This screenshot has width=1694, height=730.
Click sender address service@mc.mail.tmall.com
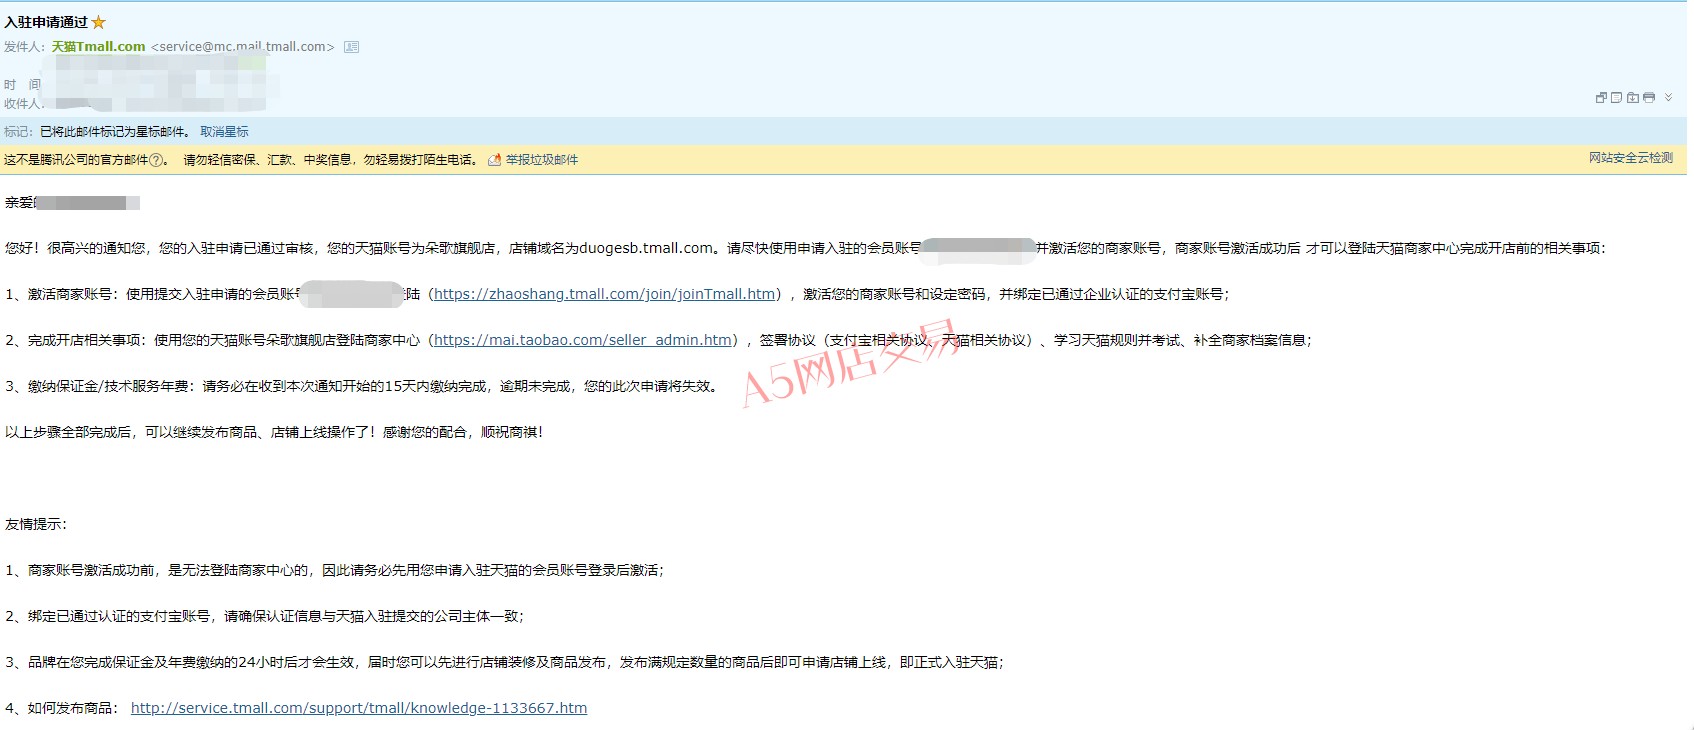[x=243, y=47]
